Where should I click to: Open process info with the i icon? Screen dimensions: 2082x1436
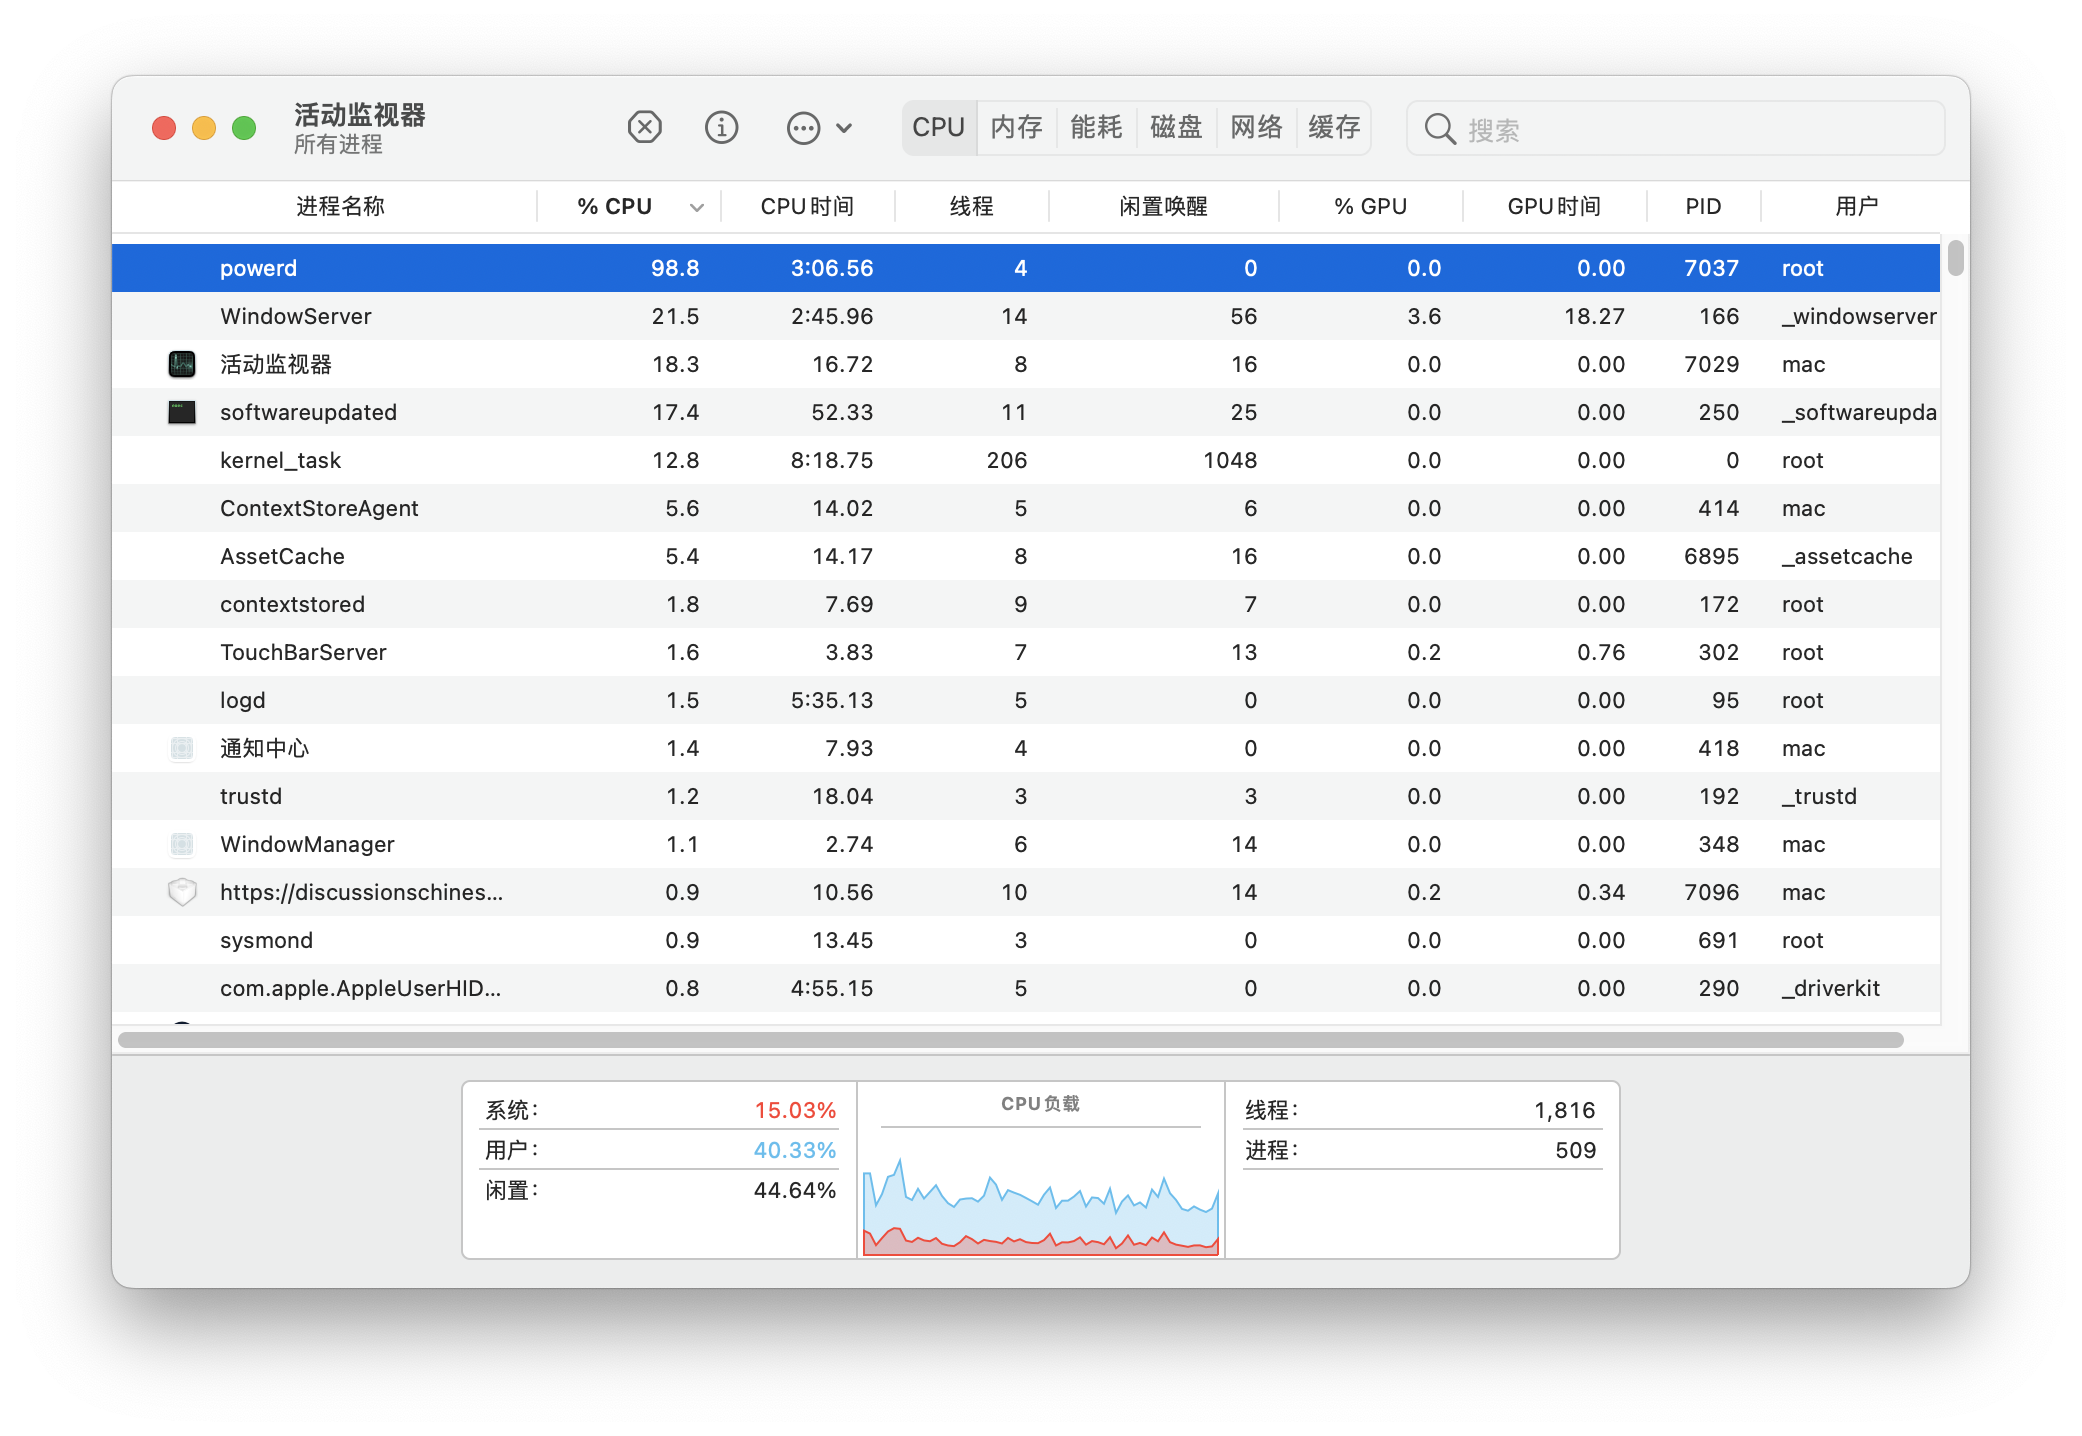coord(721,128)
